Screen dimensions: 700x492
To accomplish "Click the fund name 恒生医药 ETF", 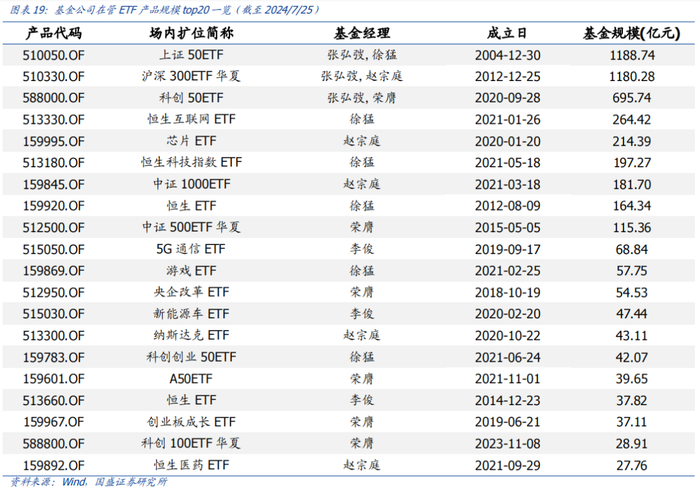I will coord(192,465).
